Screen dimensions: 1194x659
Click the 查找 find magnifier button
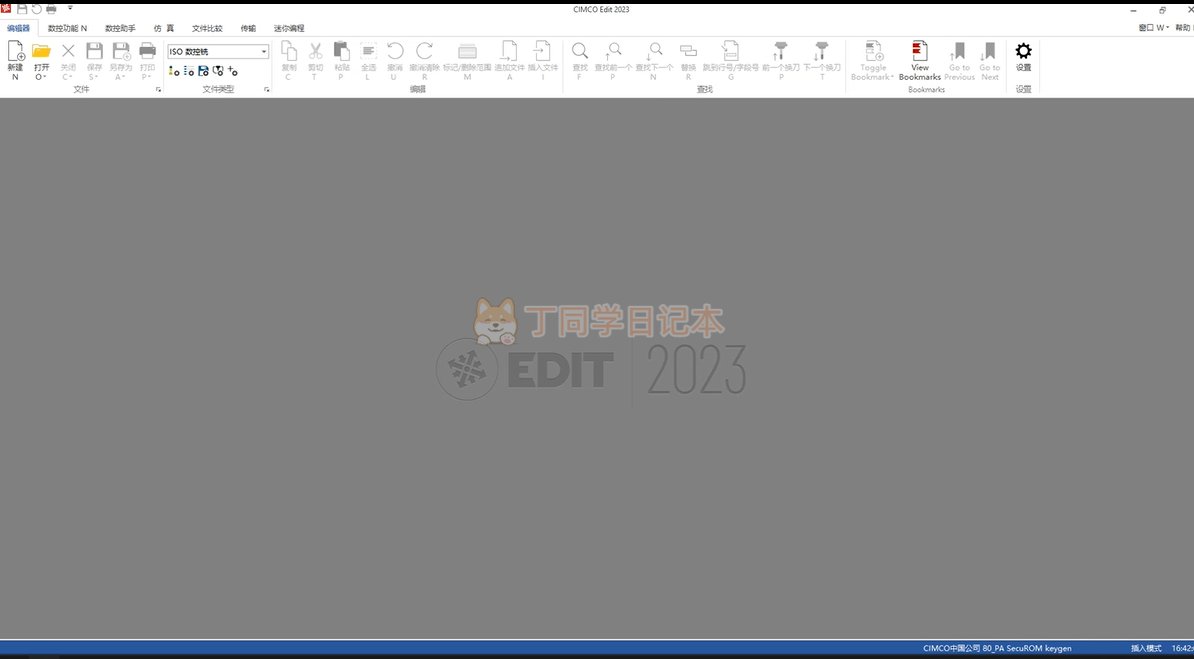coord(579,60)
